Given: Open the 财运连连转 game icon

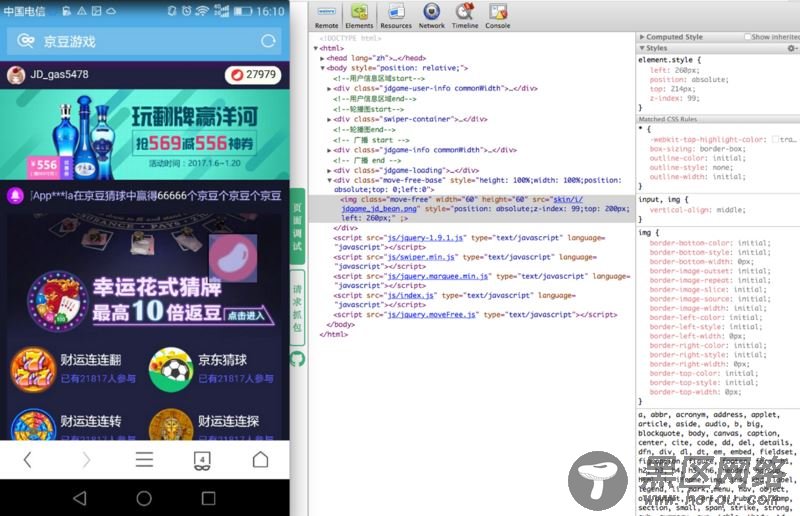Looking at the screenshot, I should [x=34, y=425].
